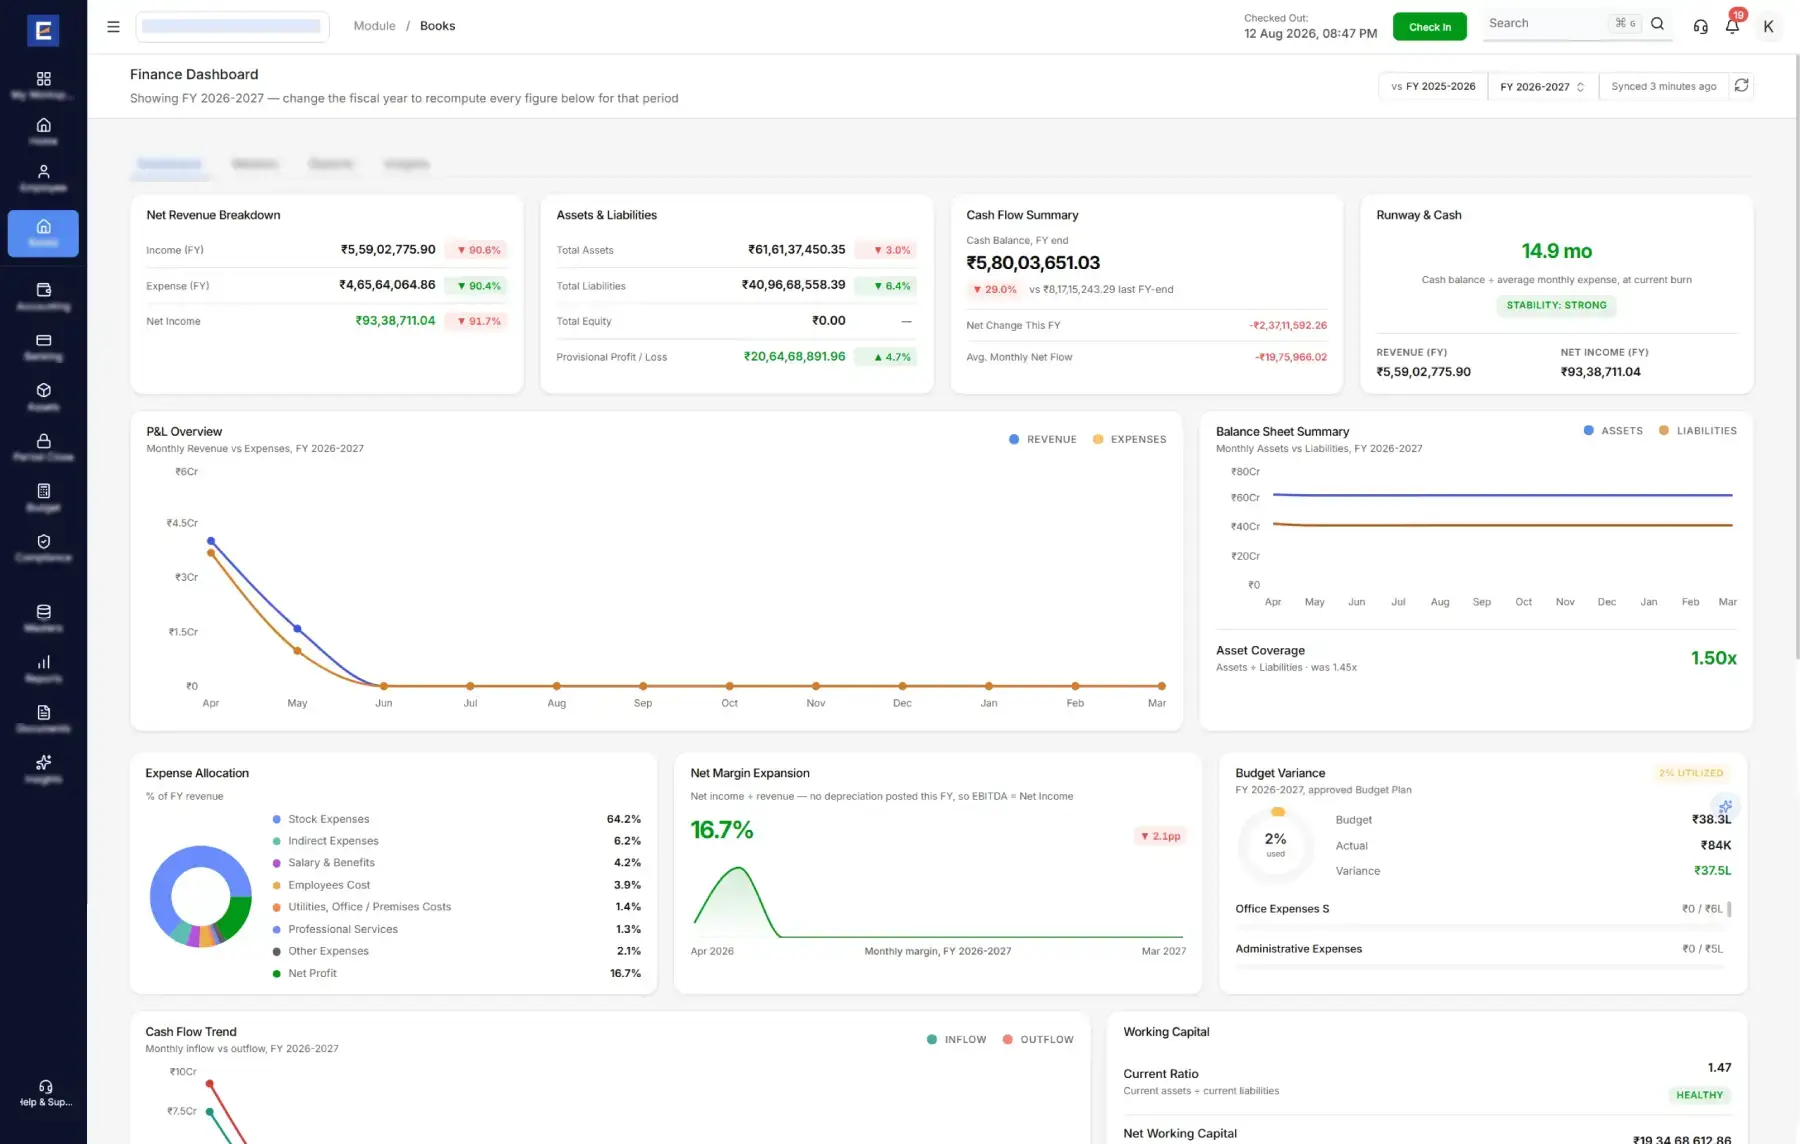Toggle the REVENUE legend in P&L Overview

[1043, 439]
